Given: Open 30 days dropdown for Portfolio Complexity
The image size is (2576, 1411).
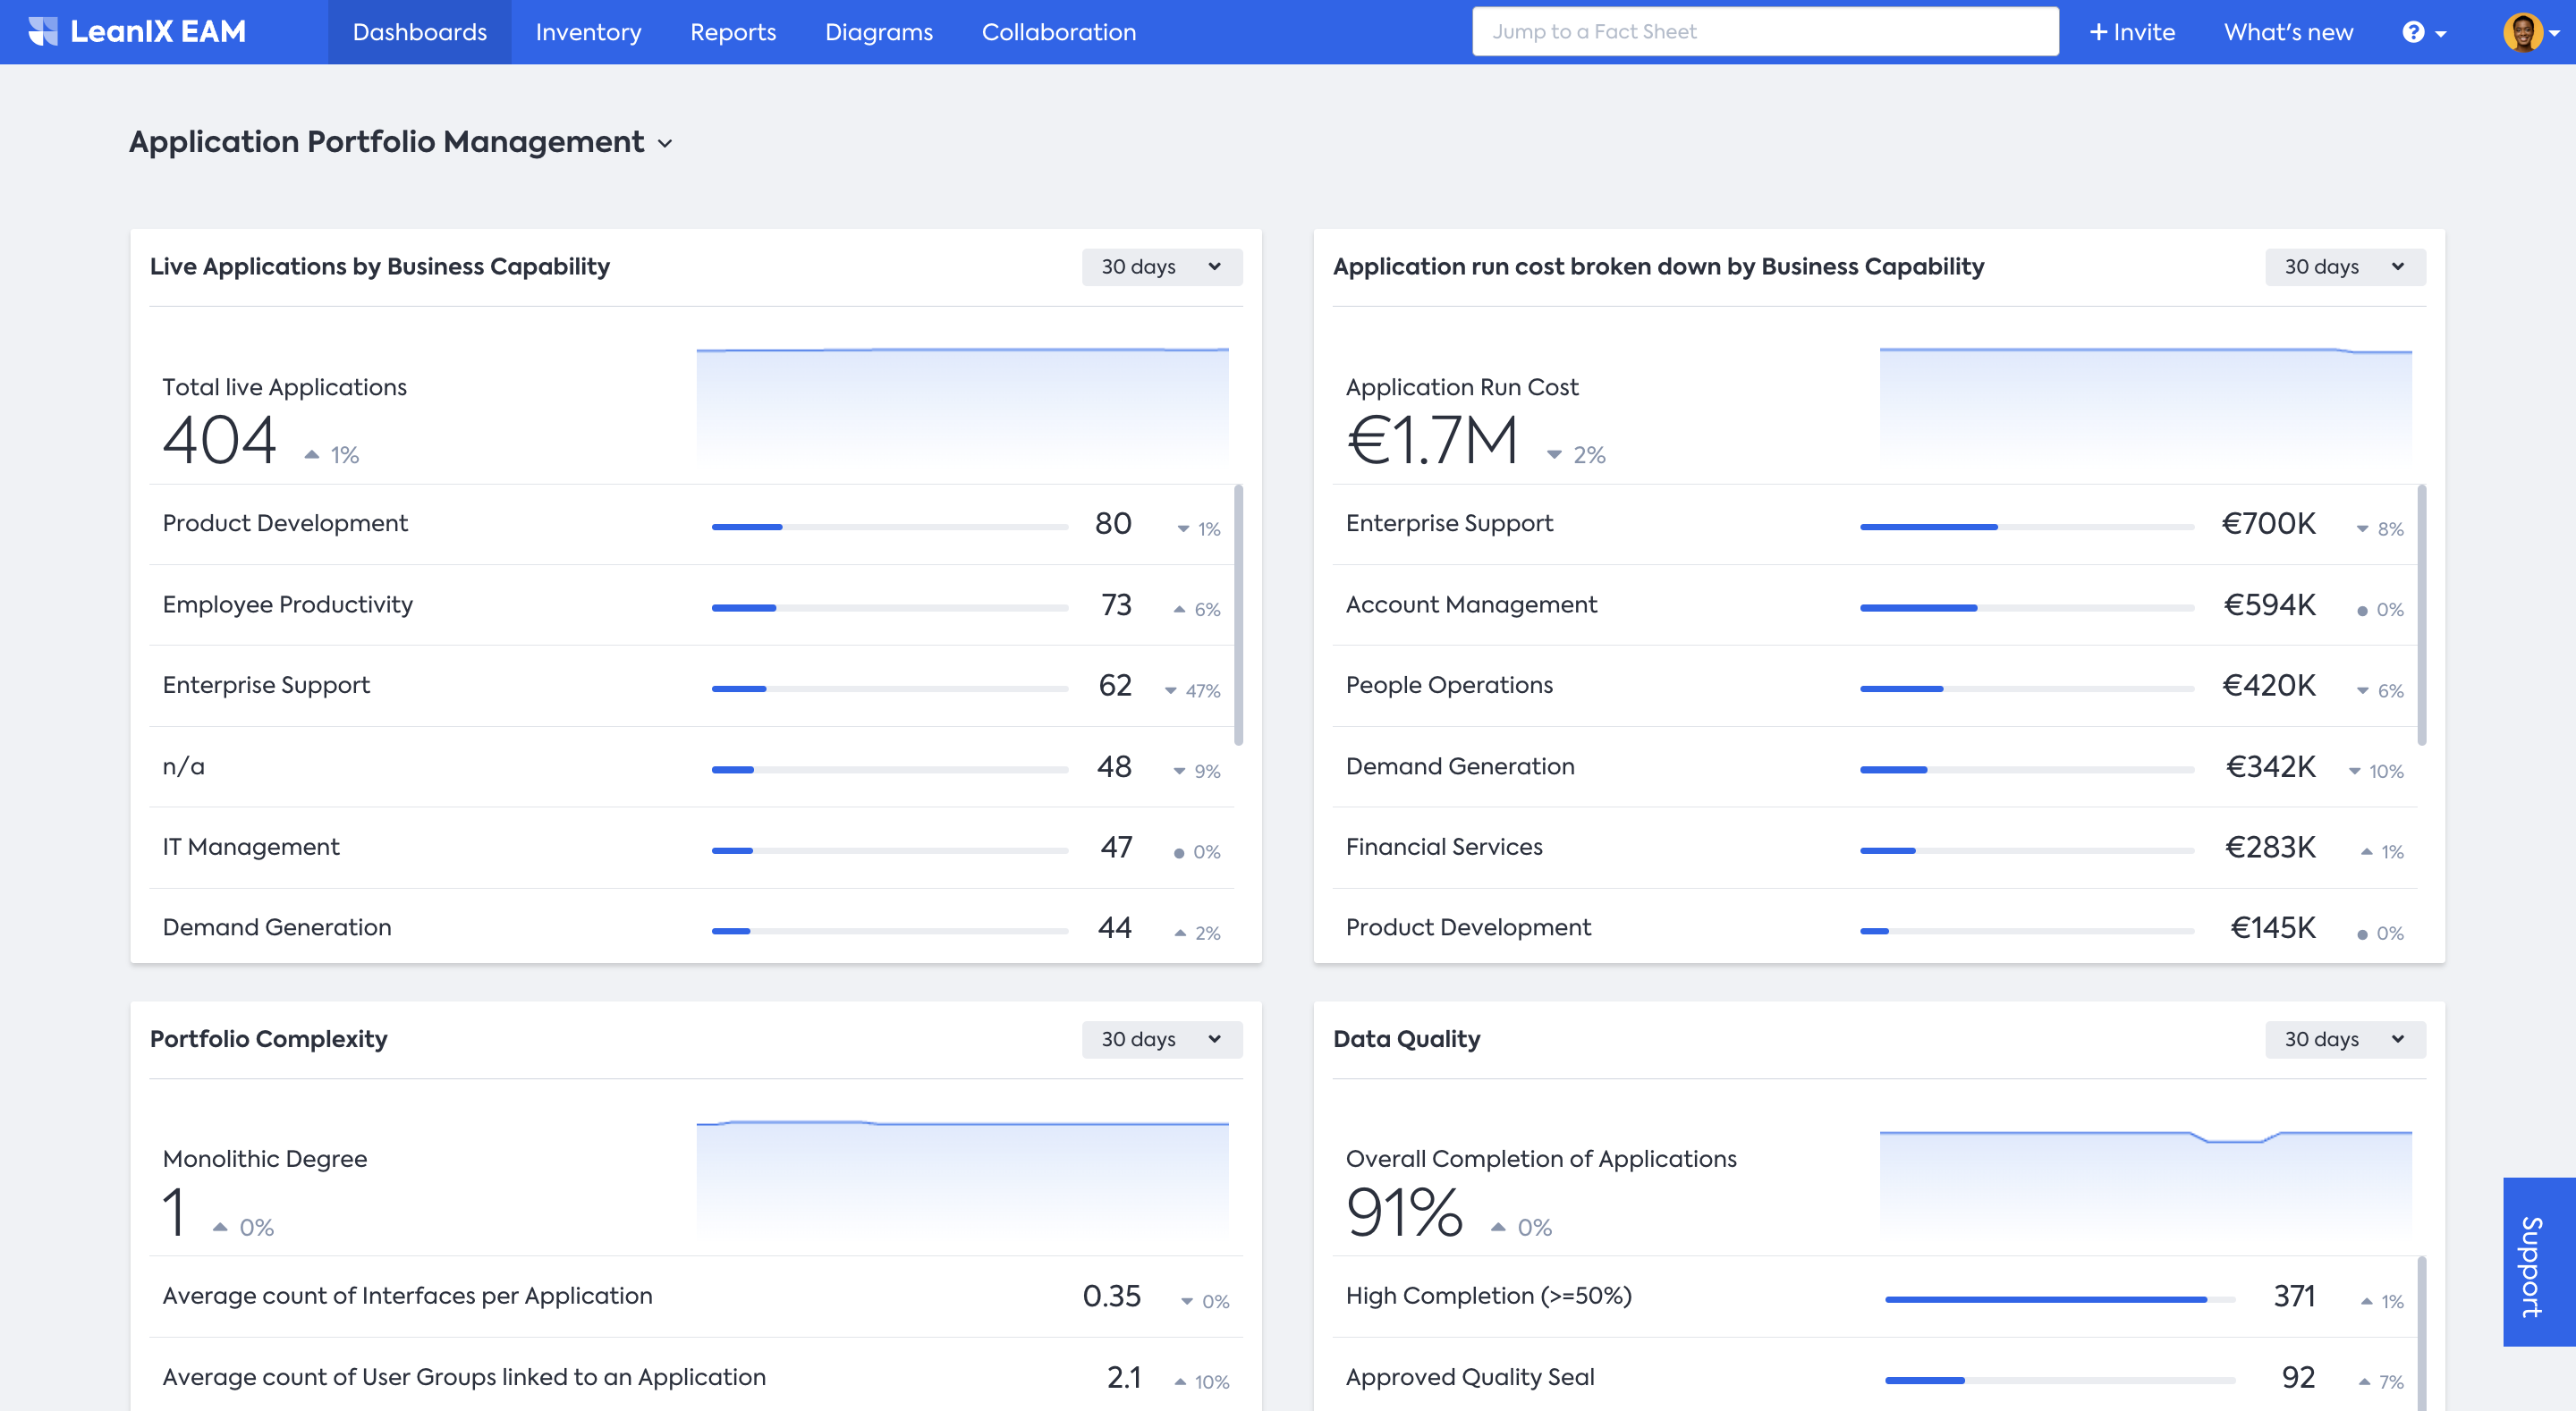Looking at the screenshot, I should click(x=1161, y=1040).
